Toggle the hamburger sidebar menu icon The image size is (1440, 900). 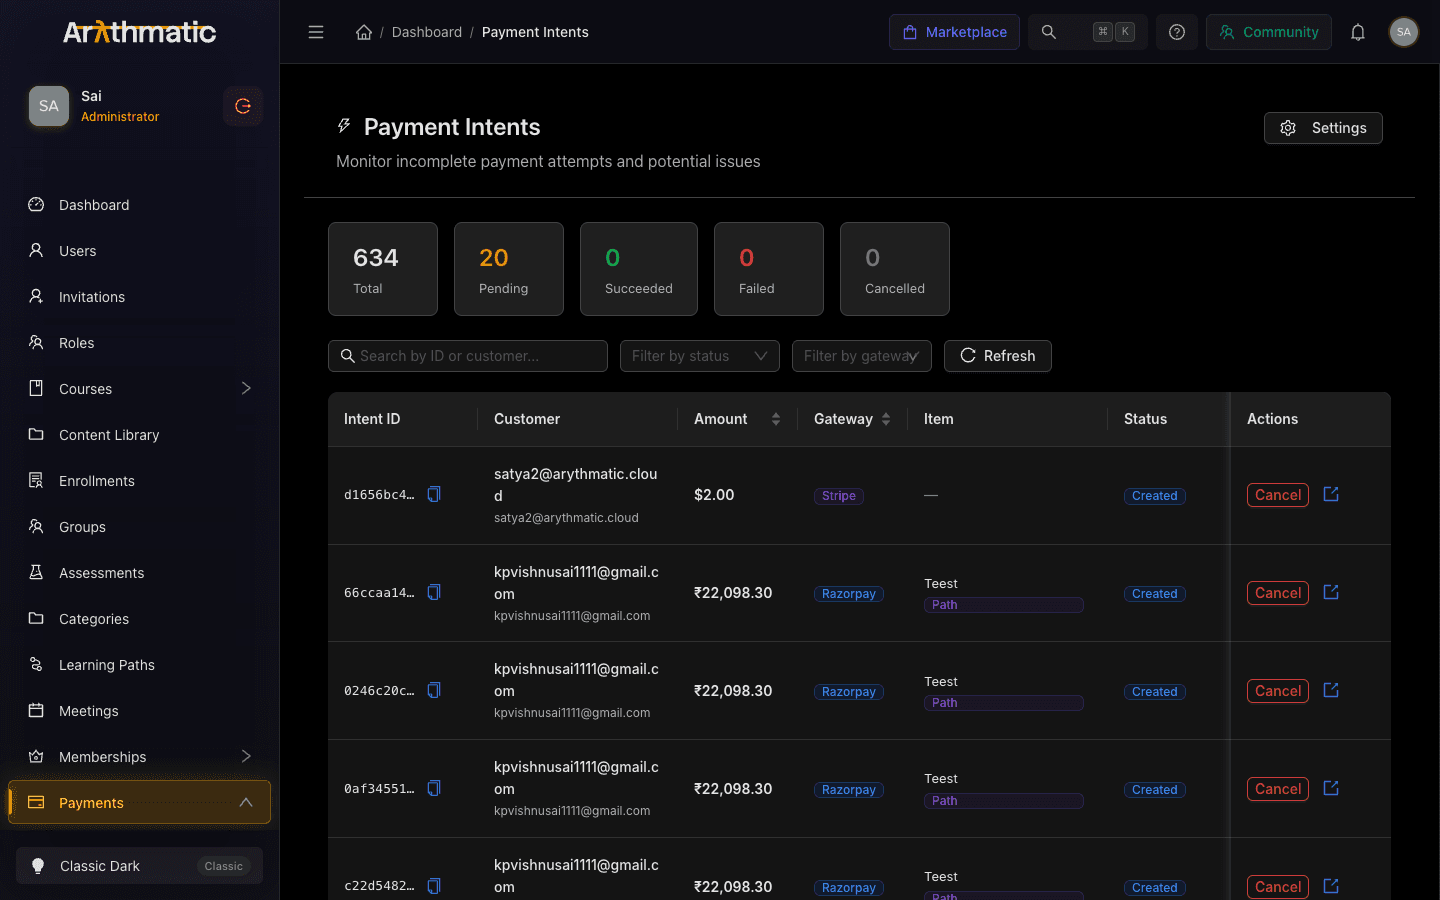tap(316, 32)
